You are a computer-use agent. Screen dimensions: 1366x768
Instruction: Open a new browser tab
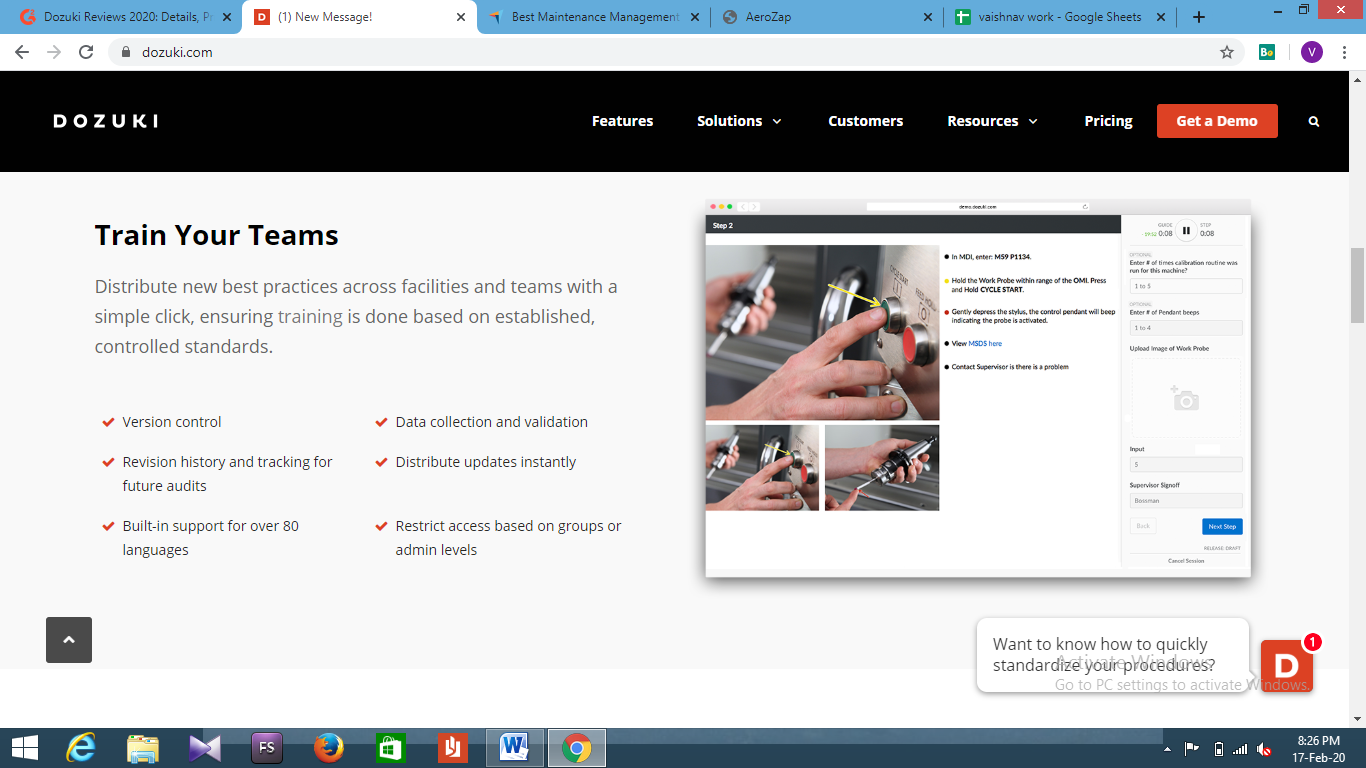tap(1199, 17)
